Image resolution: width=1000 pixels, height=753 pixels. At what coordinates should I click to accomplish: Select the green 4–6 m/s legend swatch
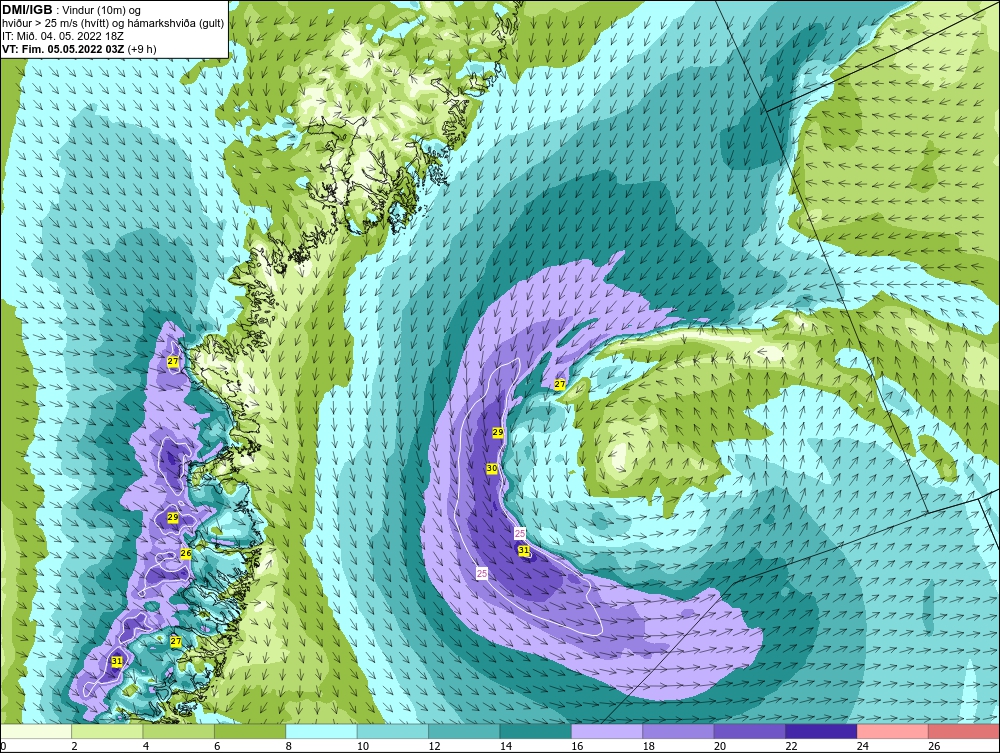[179, 731]
